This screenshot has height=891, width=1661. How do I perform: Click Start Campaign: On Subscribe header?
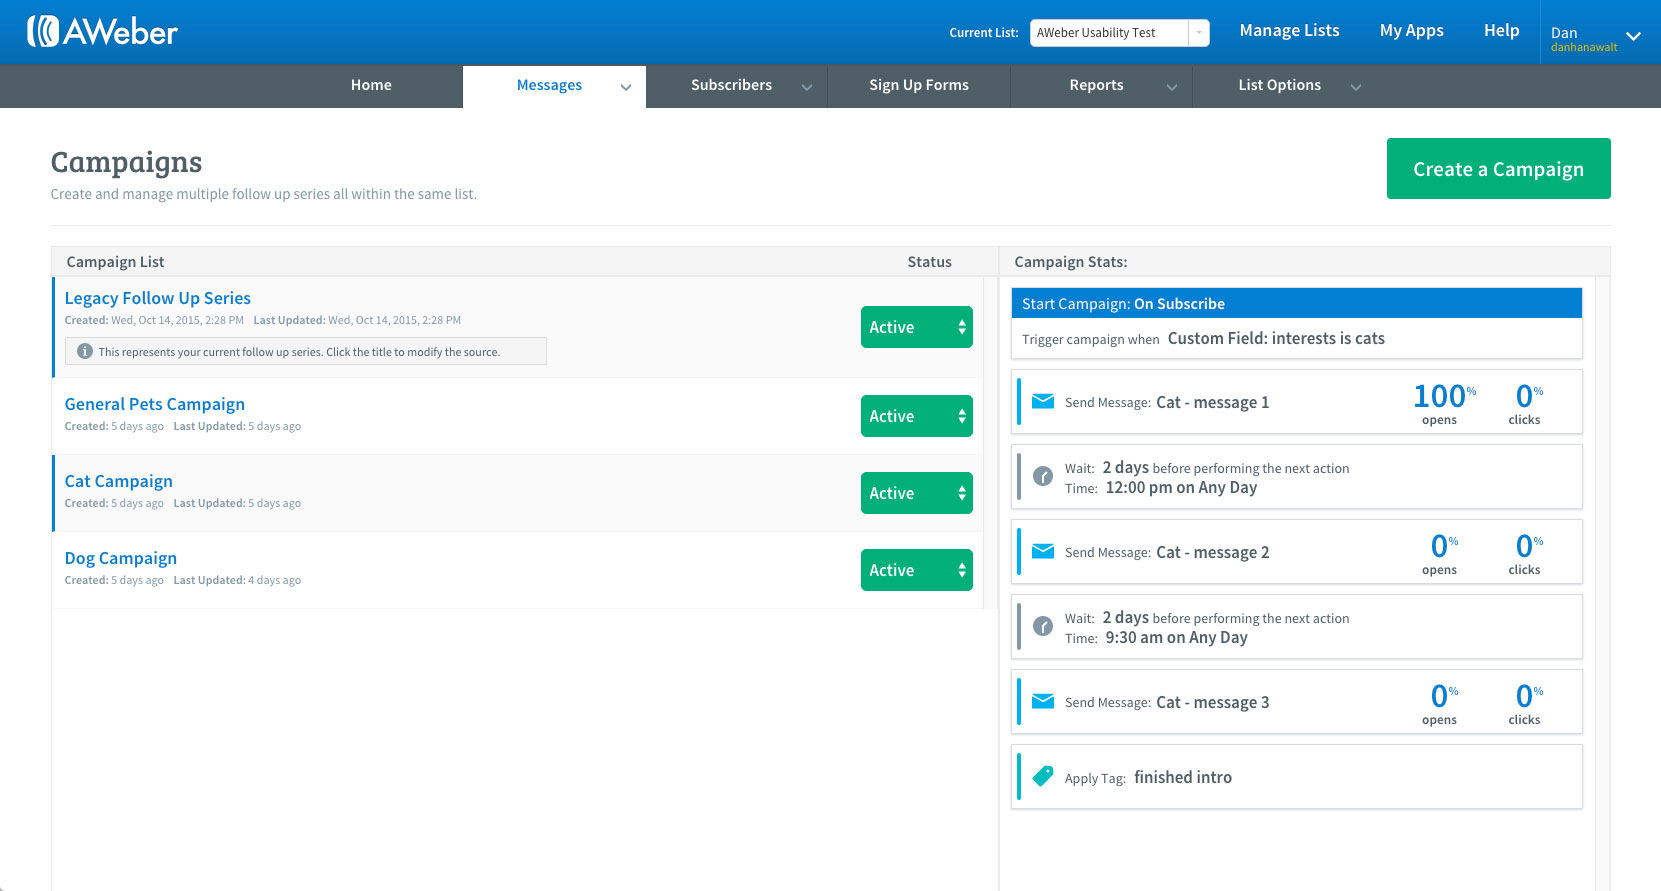pyautogui.click(x=1296, y=303)
